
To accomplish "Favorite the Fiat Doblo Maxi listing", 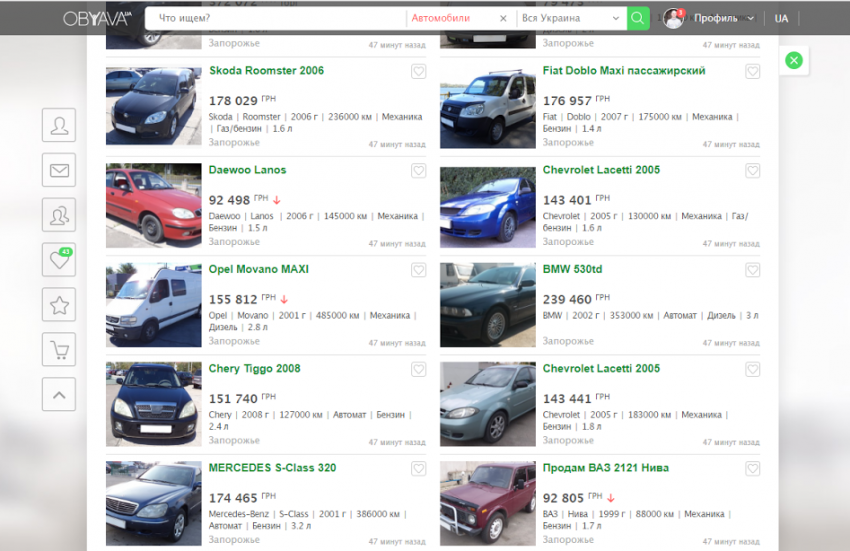I will tap(752, 72).
